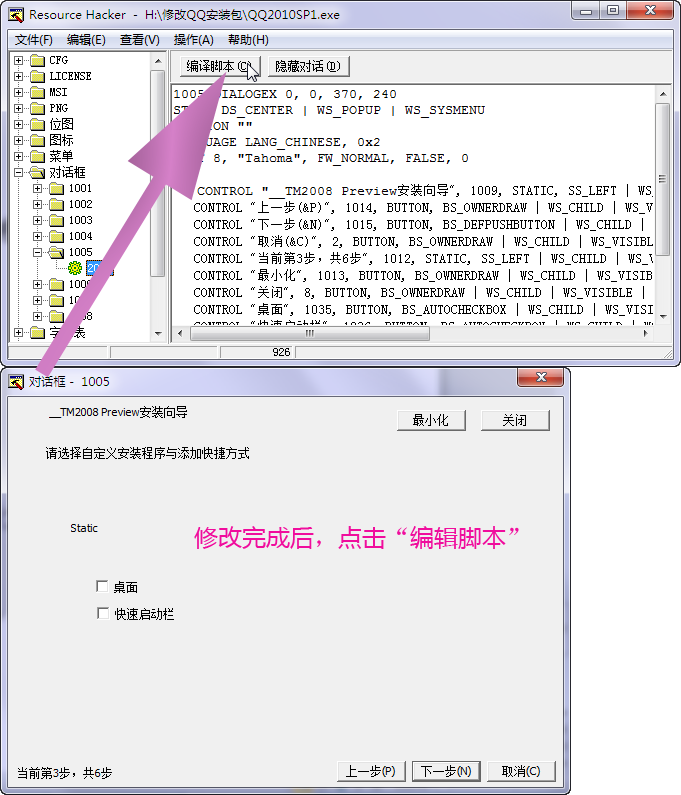Select the MSI folder icon
The image size is (681, 795).
(x=38, y=92)
